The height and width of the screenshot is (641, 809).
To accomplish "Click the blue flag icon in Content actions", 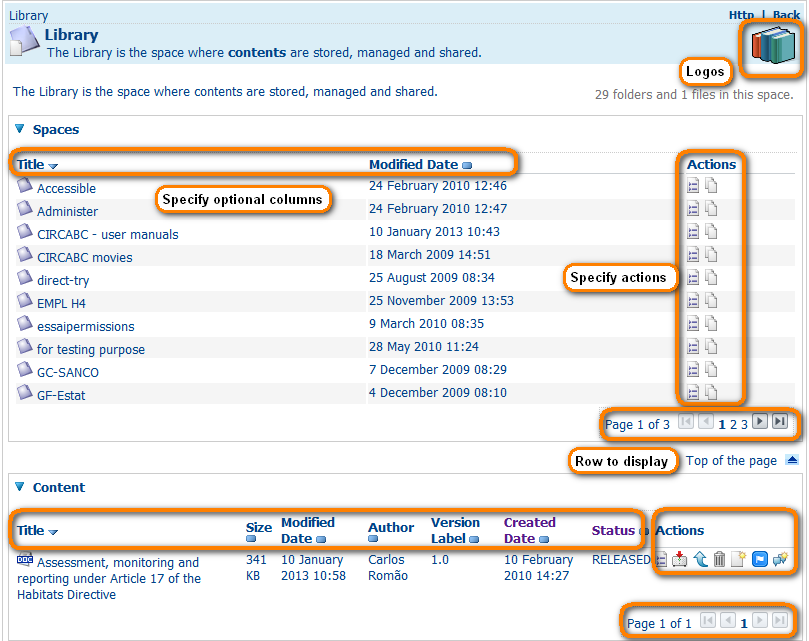I will tap(759, 560).
